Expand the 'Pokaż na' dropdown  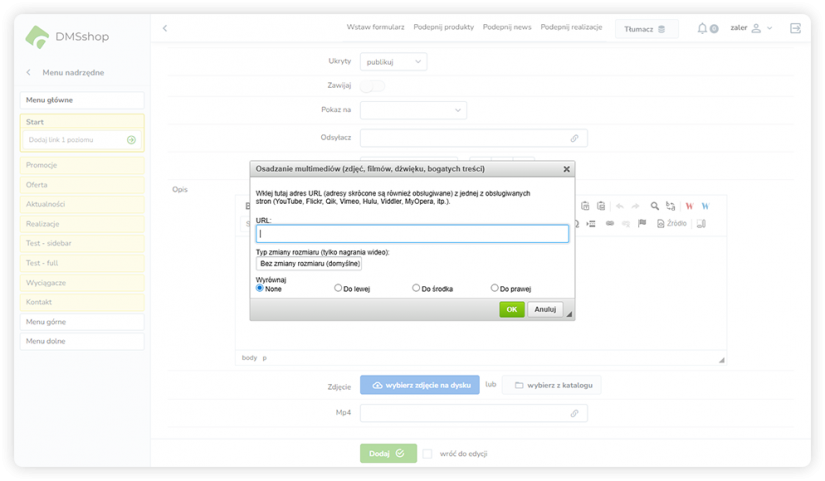pyautogui.click(x=413, y=110)
